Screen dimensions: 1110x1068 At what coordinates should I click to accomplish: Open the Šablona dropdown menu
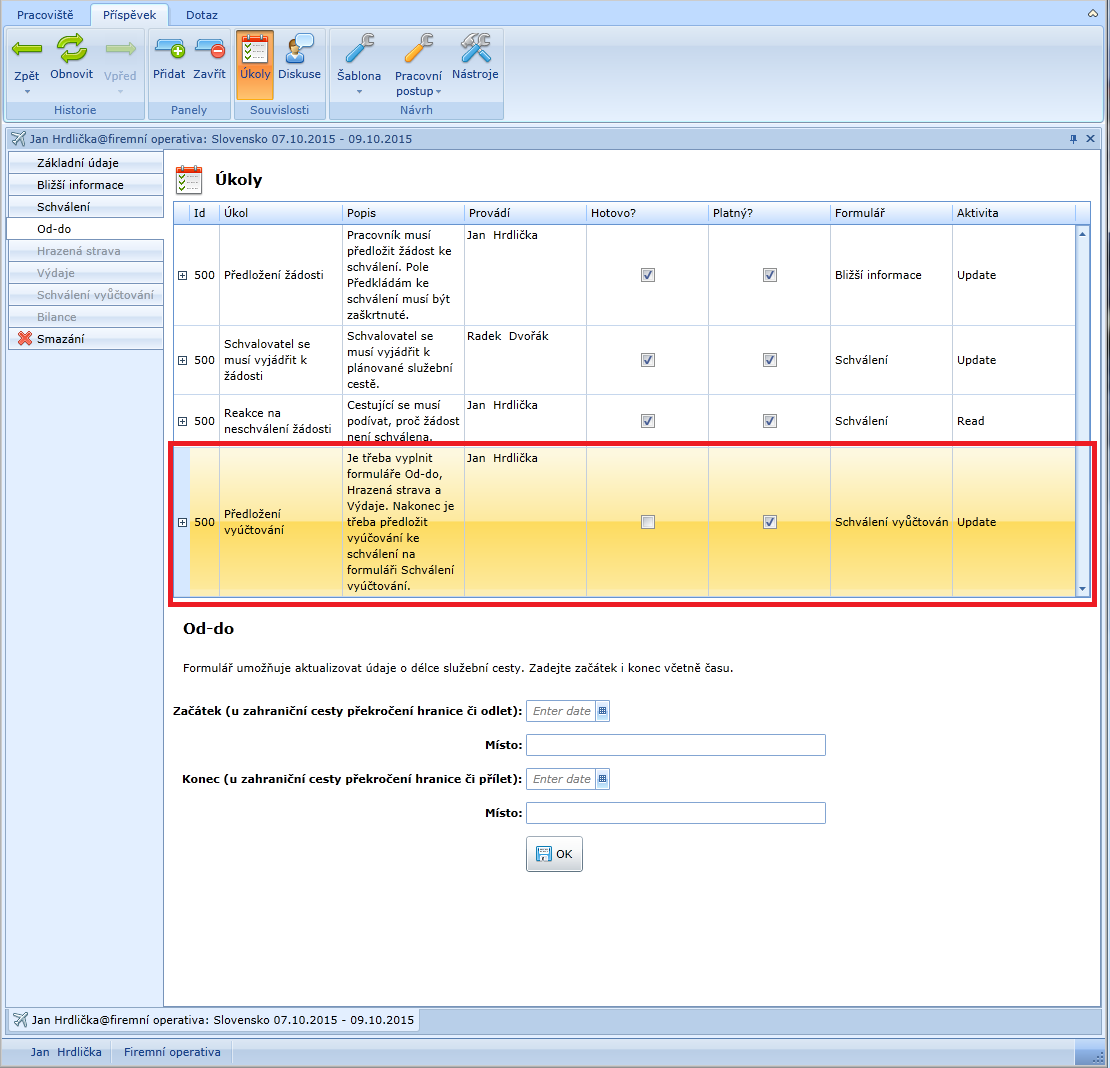tap(358, 91)
